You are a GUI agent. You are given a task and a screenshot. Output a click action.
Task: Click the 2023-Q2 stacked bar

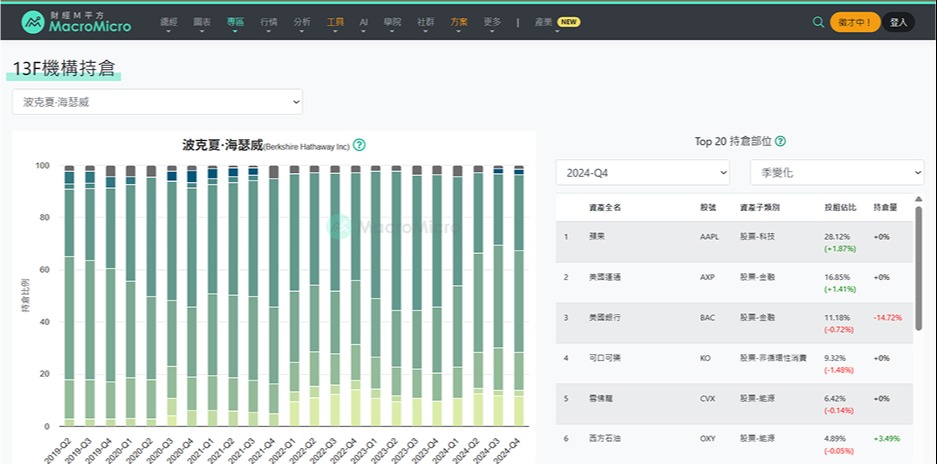click(x=396, y=296)
